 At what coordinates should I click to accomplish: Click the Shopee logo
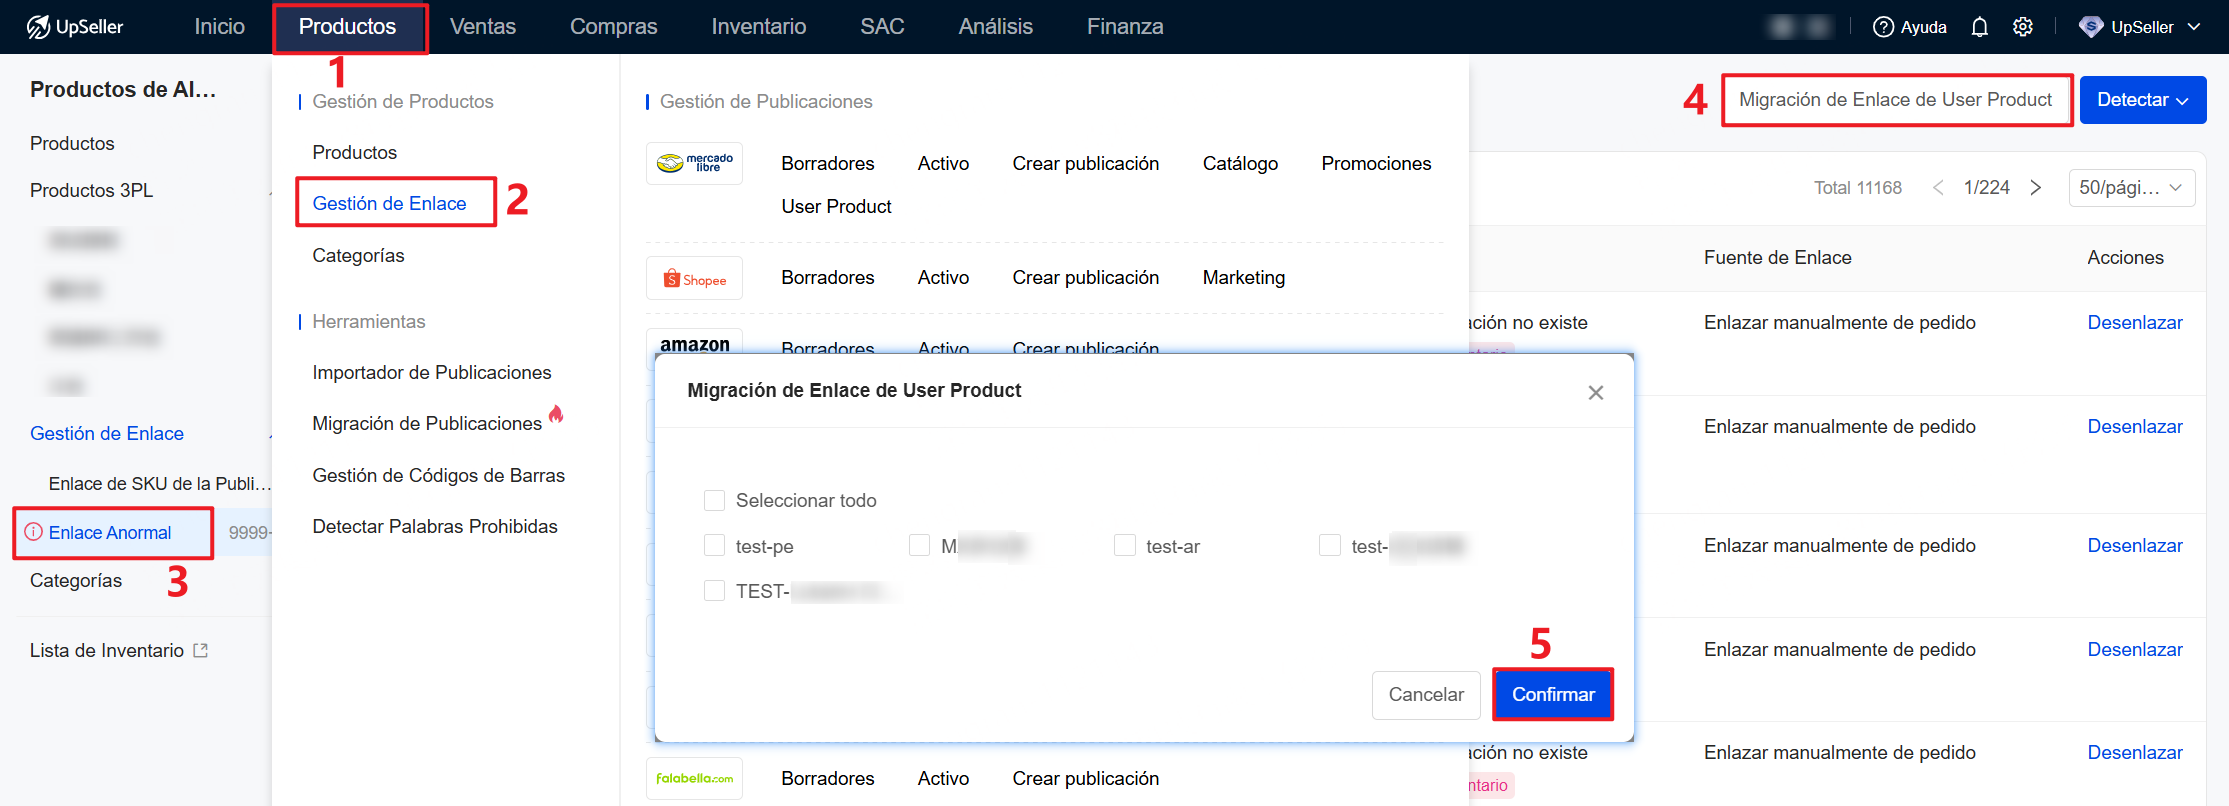pos(695,279)
